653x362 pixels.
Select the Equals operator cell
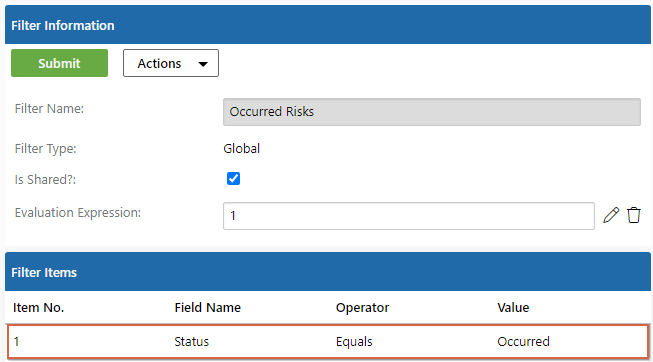coord(354,342)
